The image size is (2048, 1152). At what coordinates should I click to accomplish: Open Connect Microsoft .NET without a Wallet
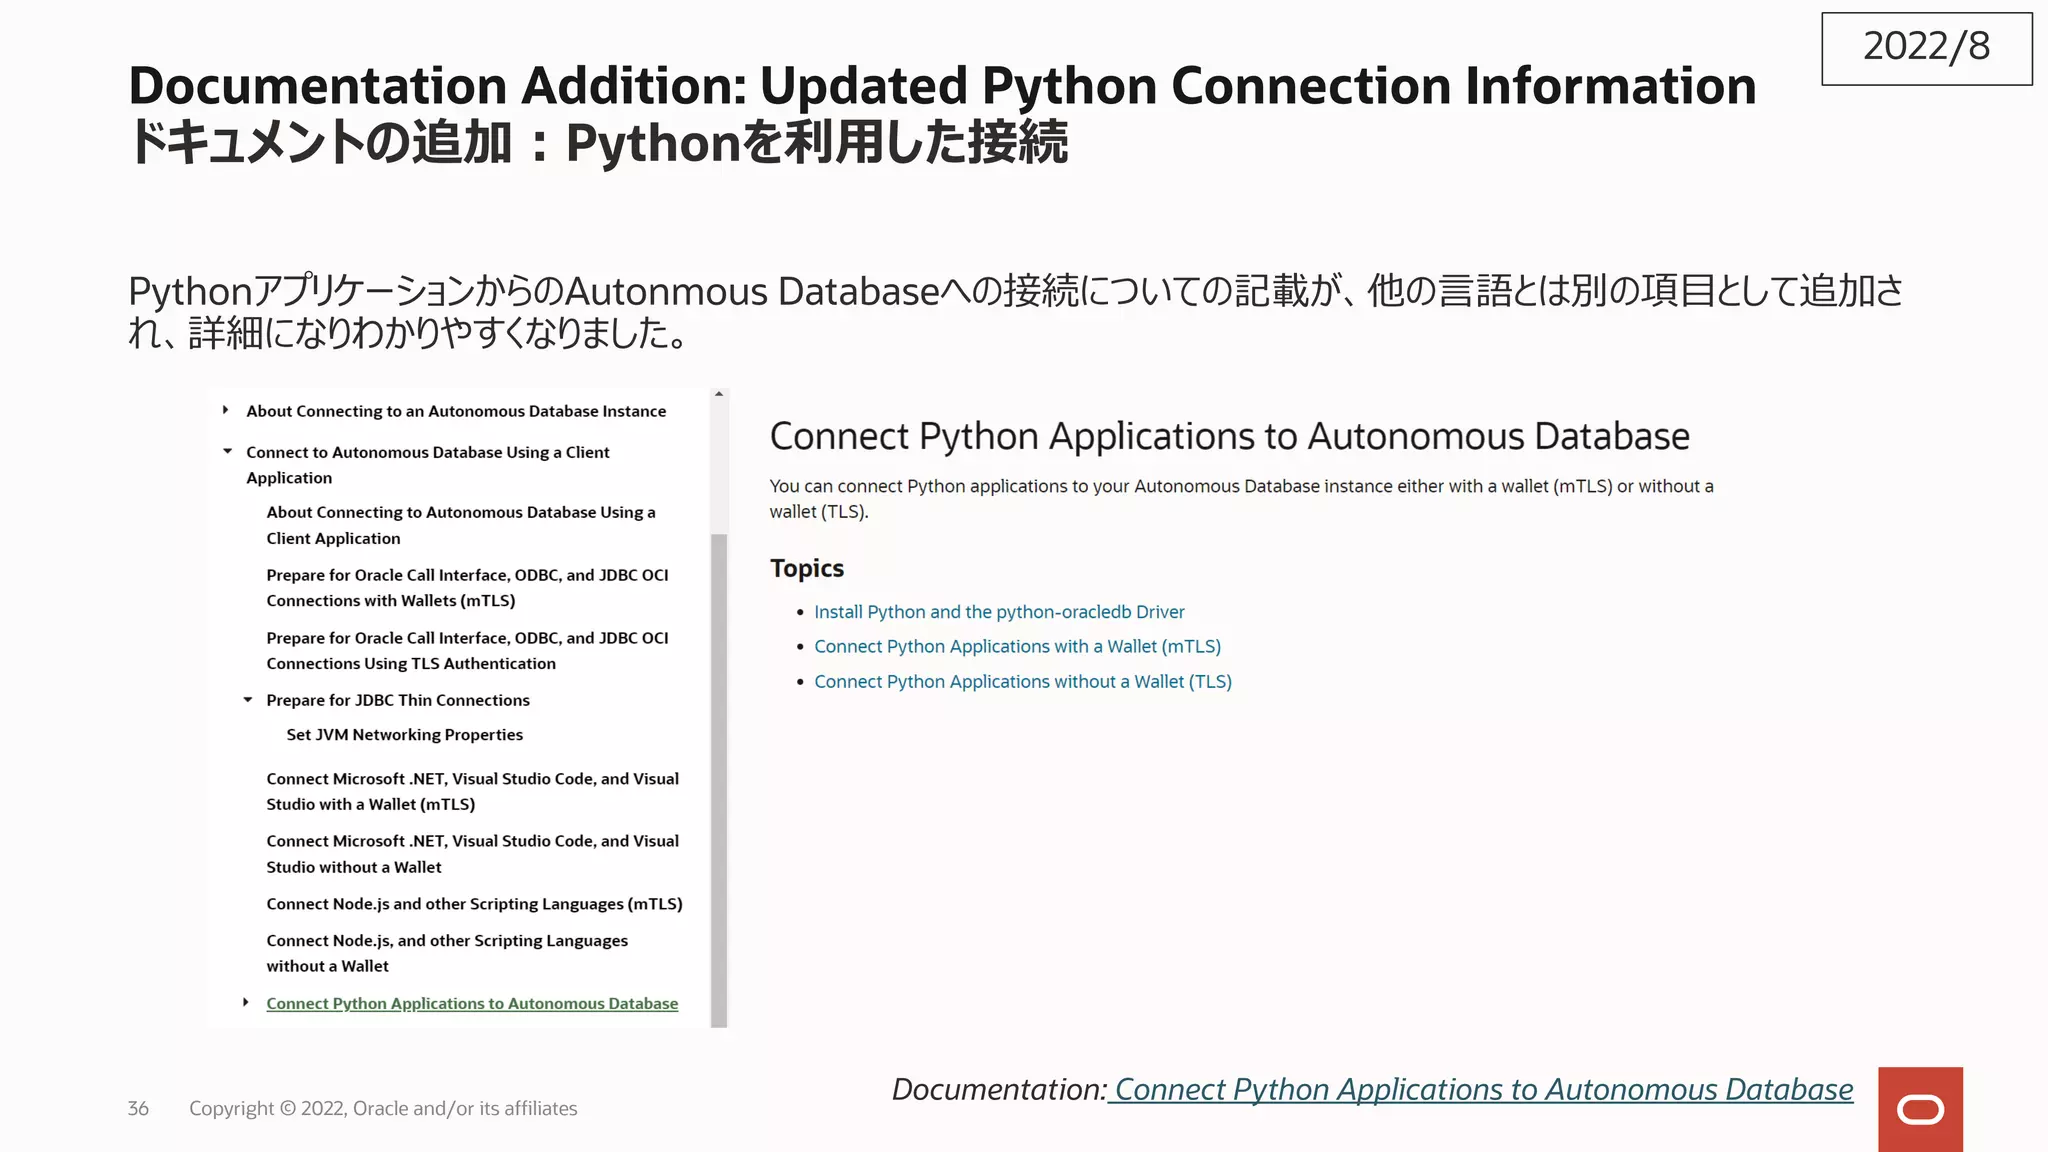(472, 854)
